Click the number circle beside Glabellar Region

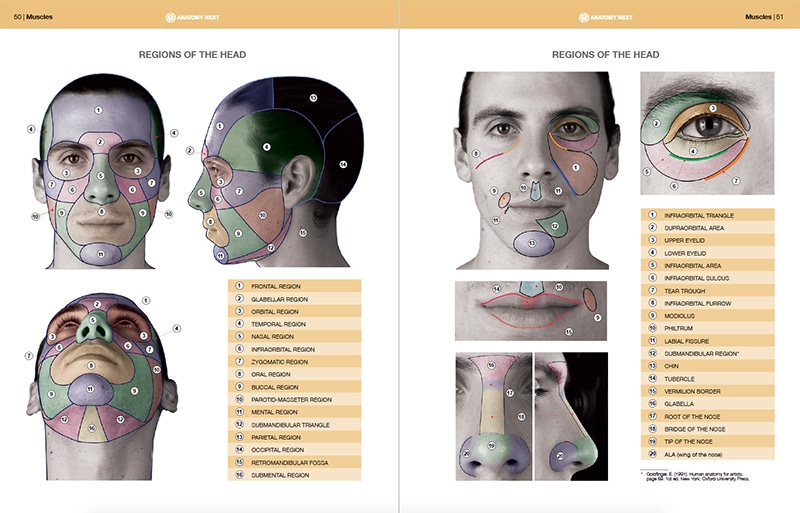pos(240,298)
